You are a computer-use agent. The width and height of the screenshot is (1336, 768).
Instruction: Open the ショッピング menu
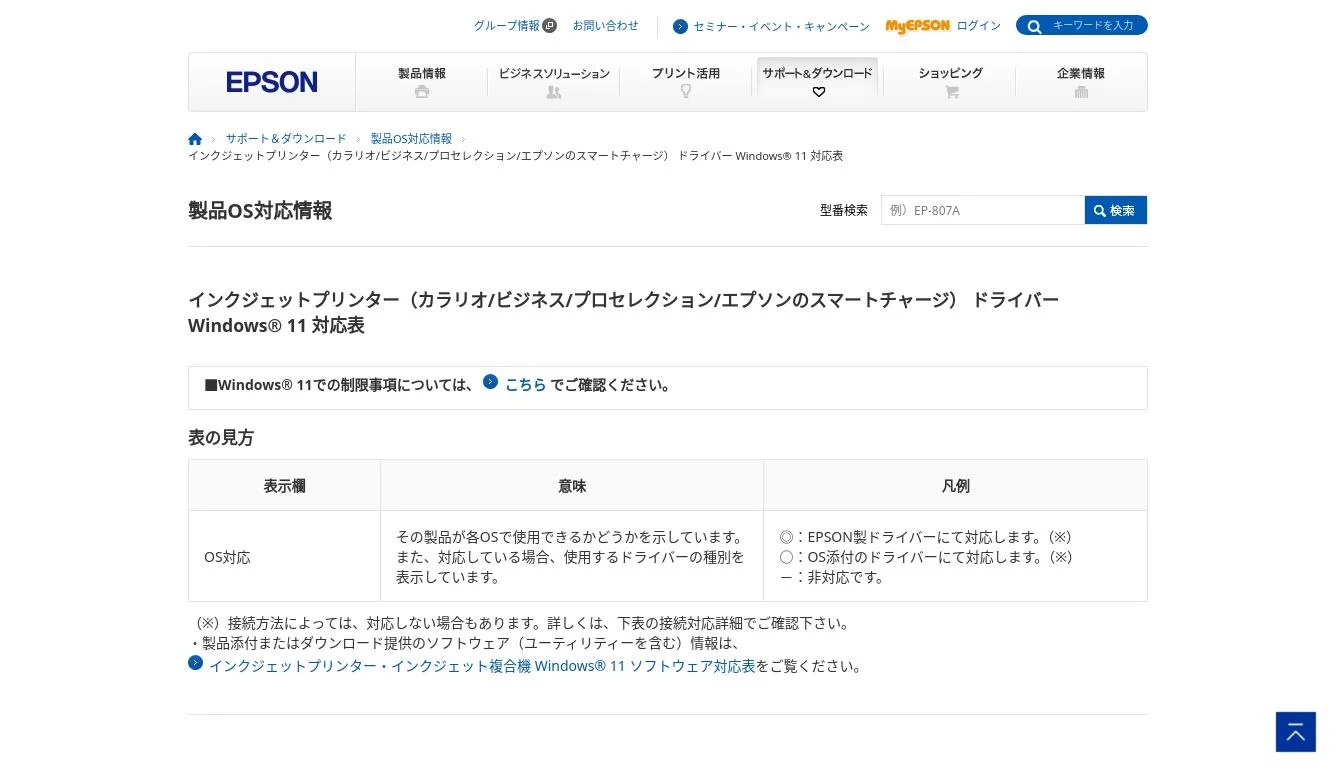[x=951, y=82]
